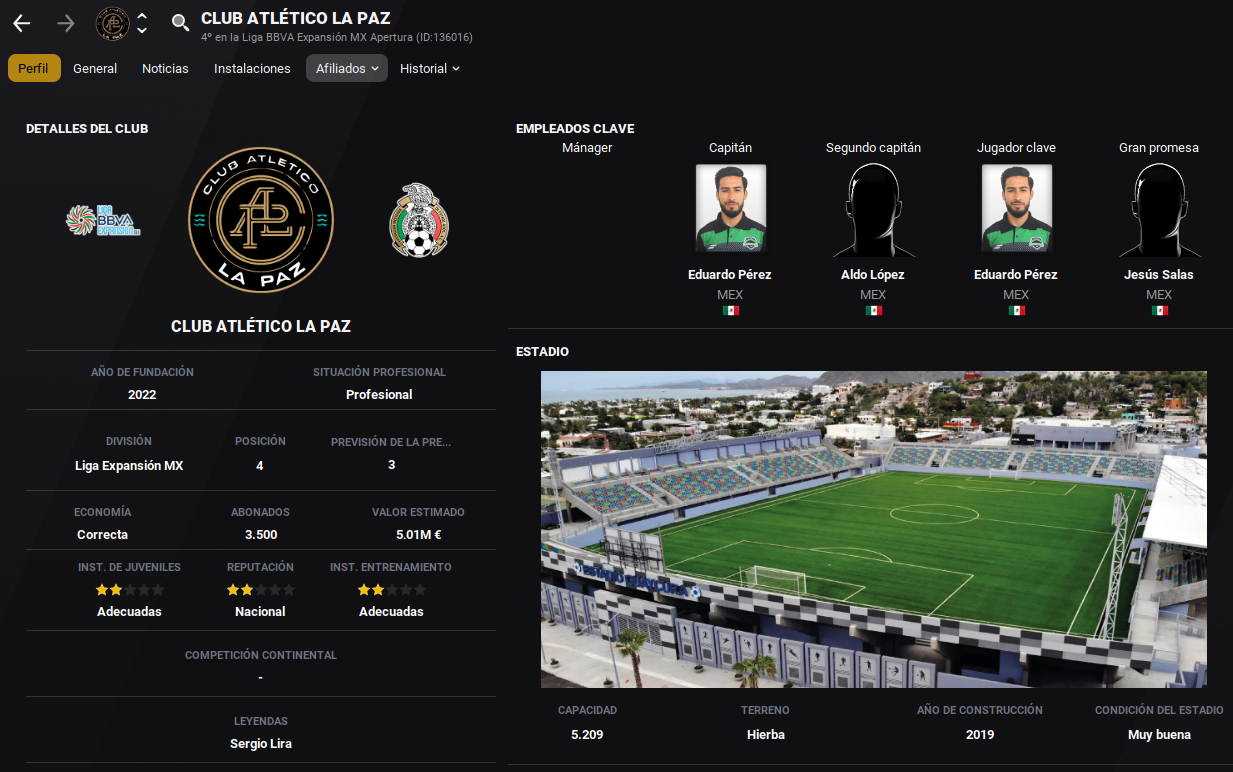Click the founding year 2022 value
This screenshot has width=1233, height=772.
pyautogui.click(x=142, y=394)
